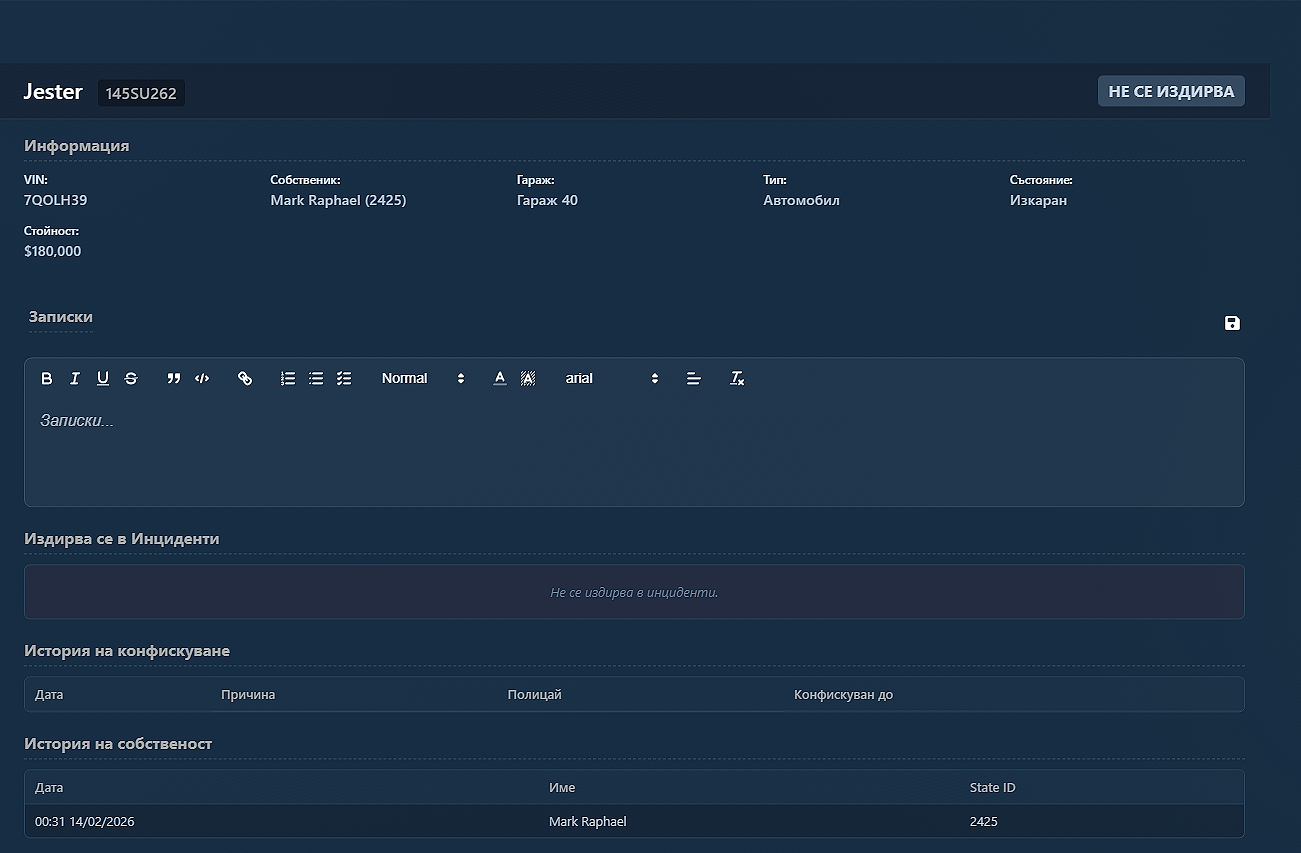This screenshot has height=853, width=1301.
Task: Click owner name Mark Raphael (2425)
Action: 338,200
